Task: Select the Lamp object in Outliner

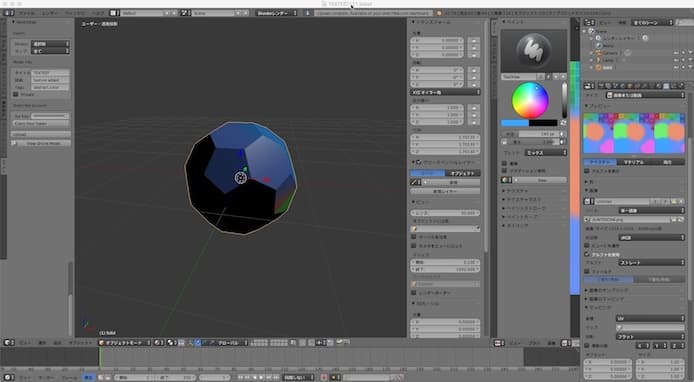Action: pos(607,60)
